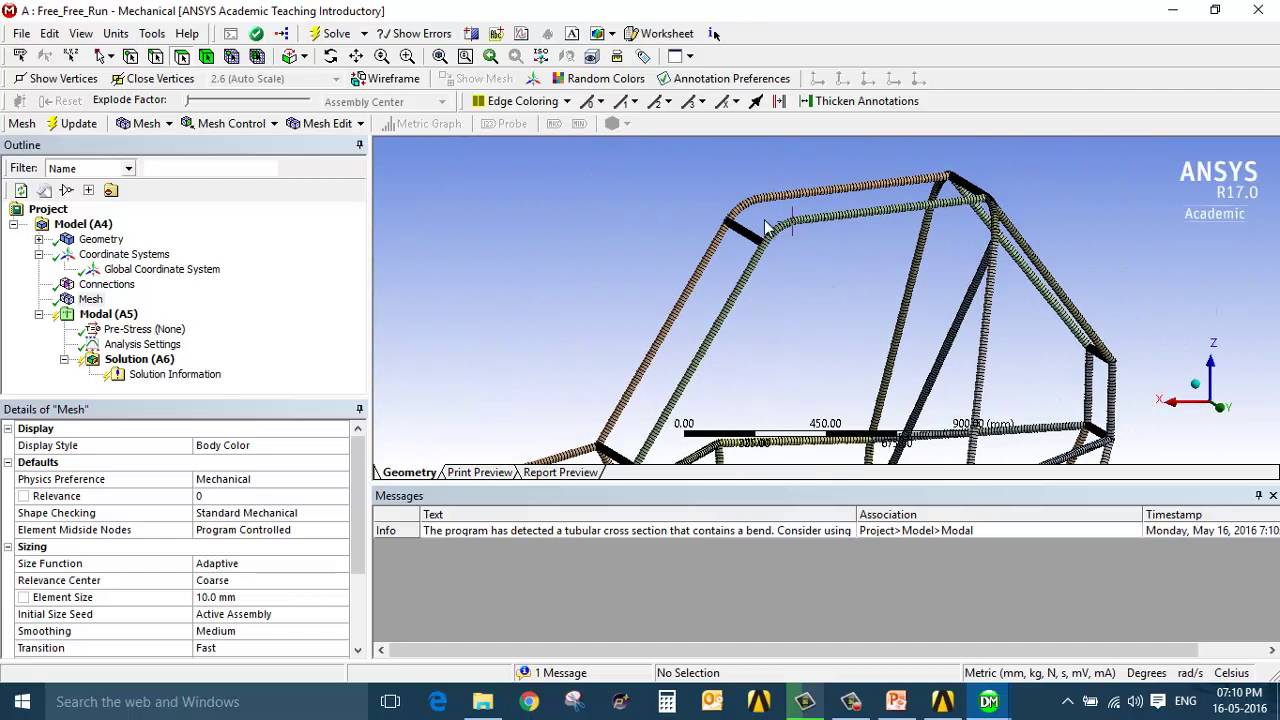Toggle Show Vertices

(55, 78)
